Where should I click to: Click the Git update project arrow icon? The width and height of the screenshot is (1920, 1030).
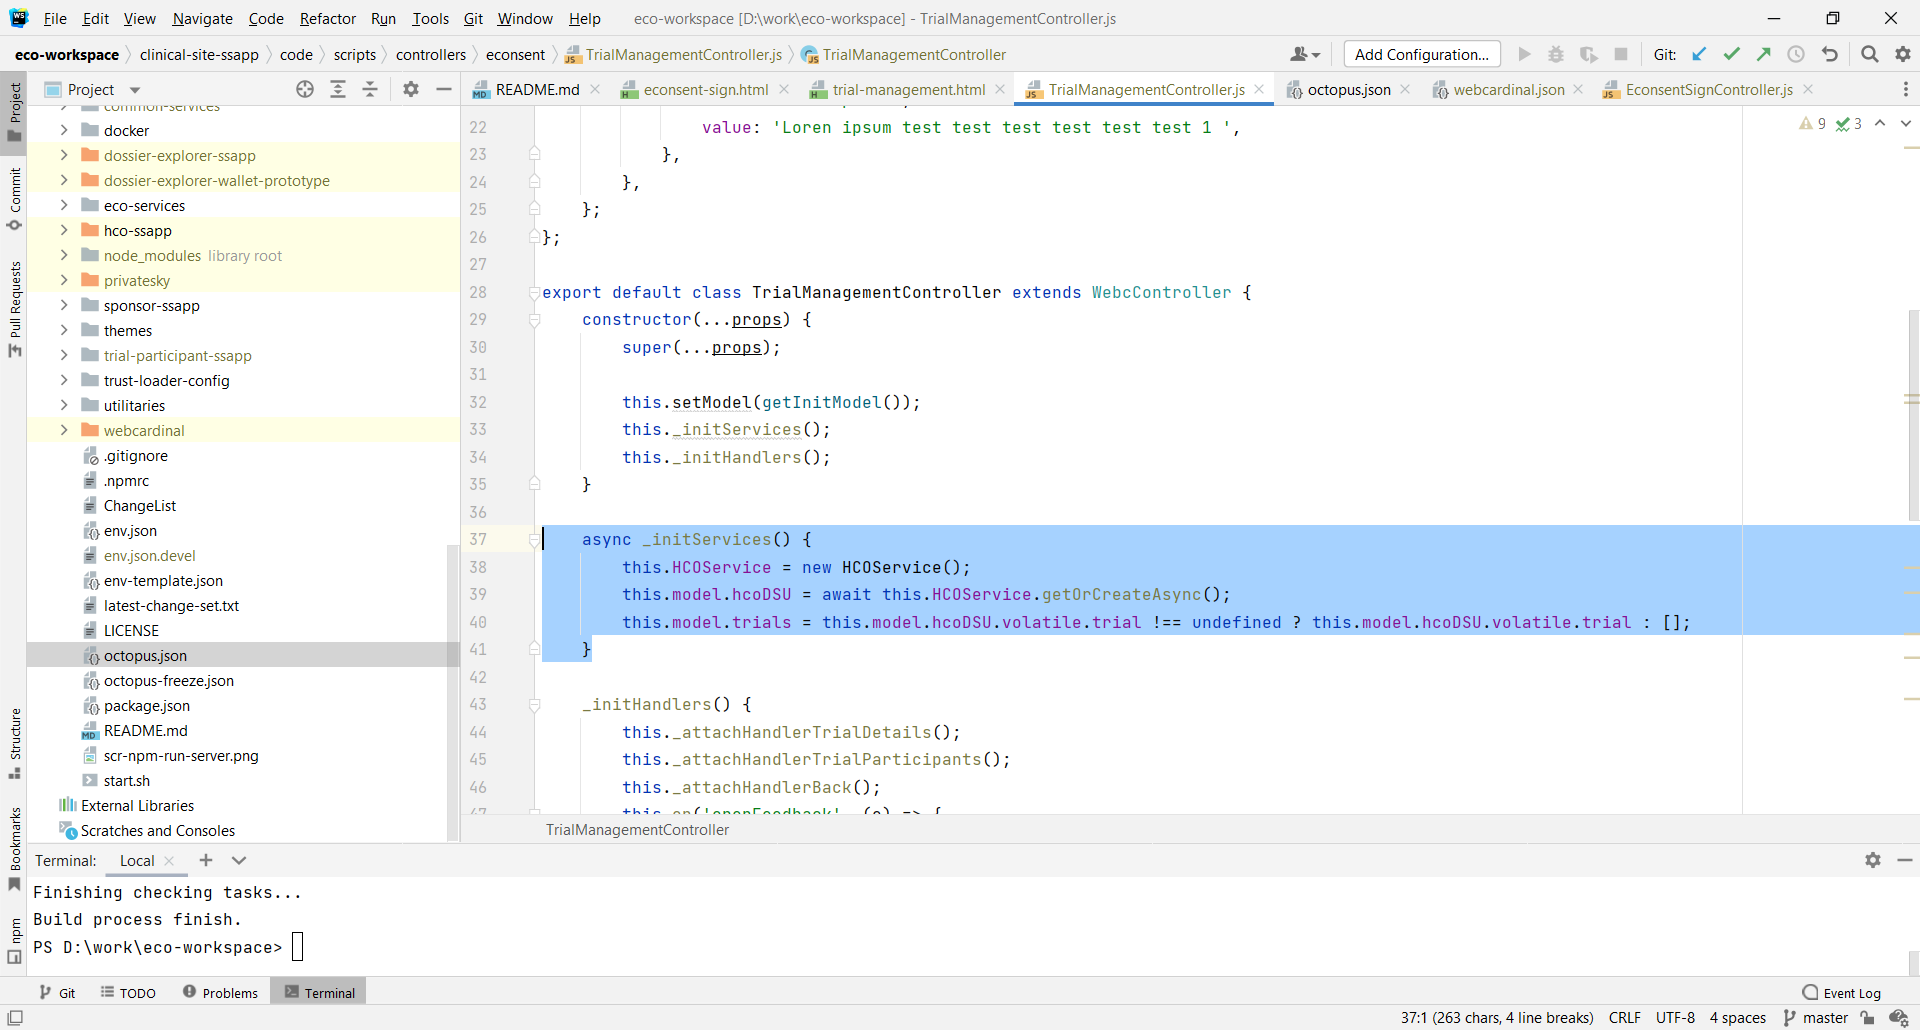click(1699, 54)
